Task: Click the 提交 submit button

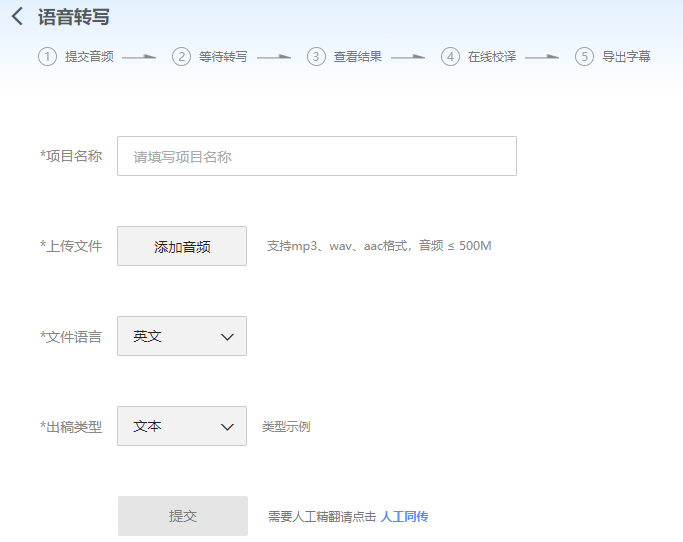Action: (183, 516)
